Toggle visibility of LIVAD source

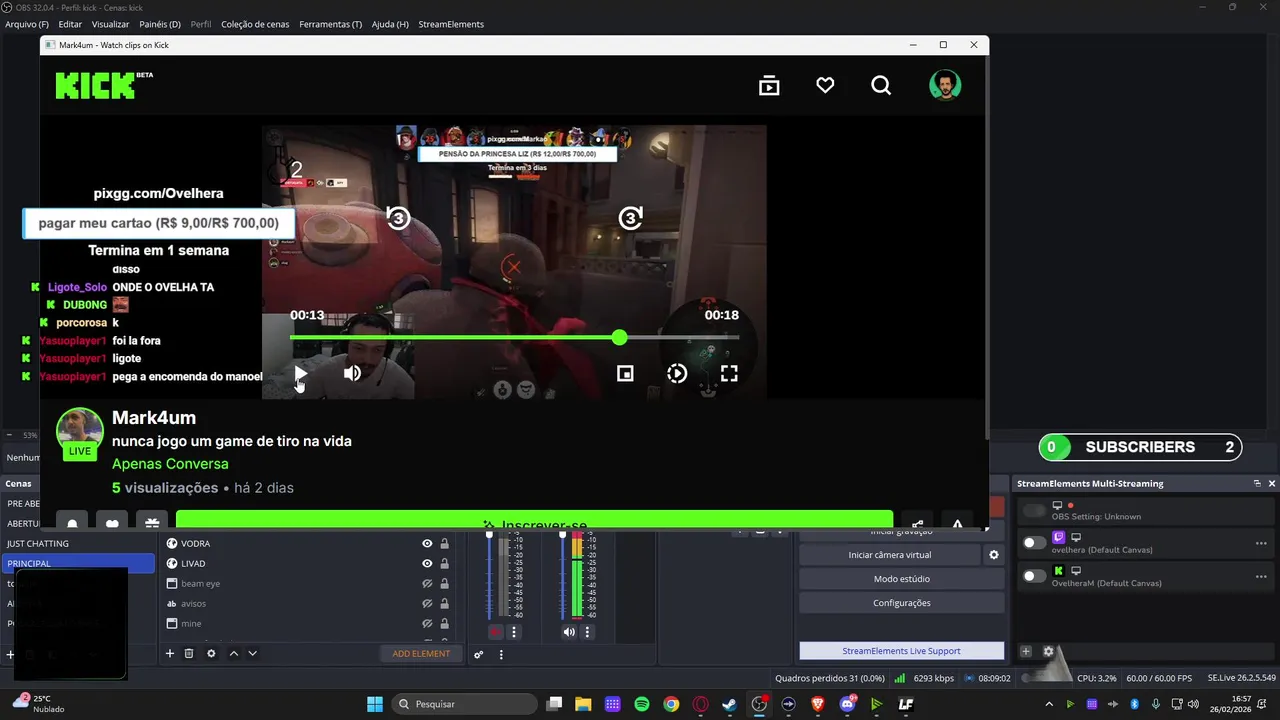[427, 563]
